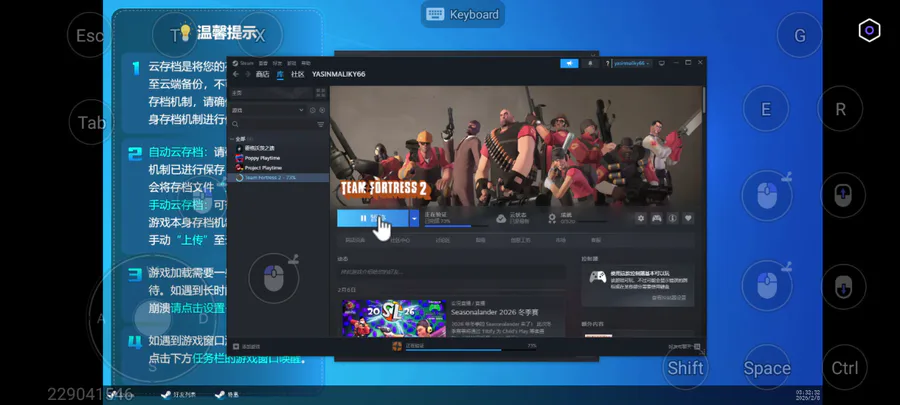Viewport: 900px width, 405px height.
Task: Open the achievements medal icon
Action: [552, 218]
